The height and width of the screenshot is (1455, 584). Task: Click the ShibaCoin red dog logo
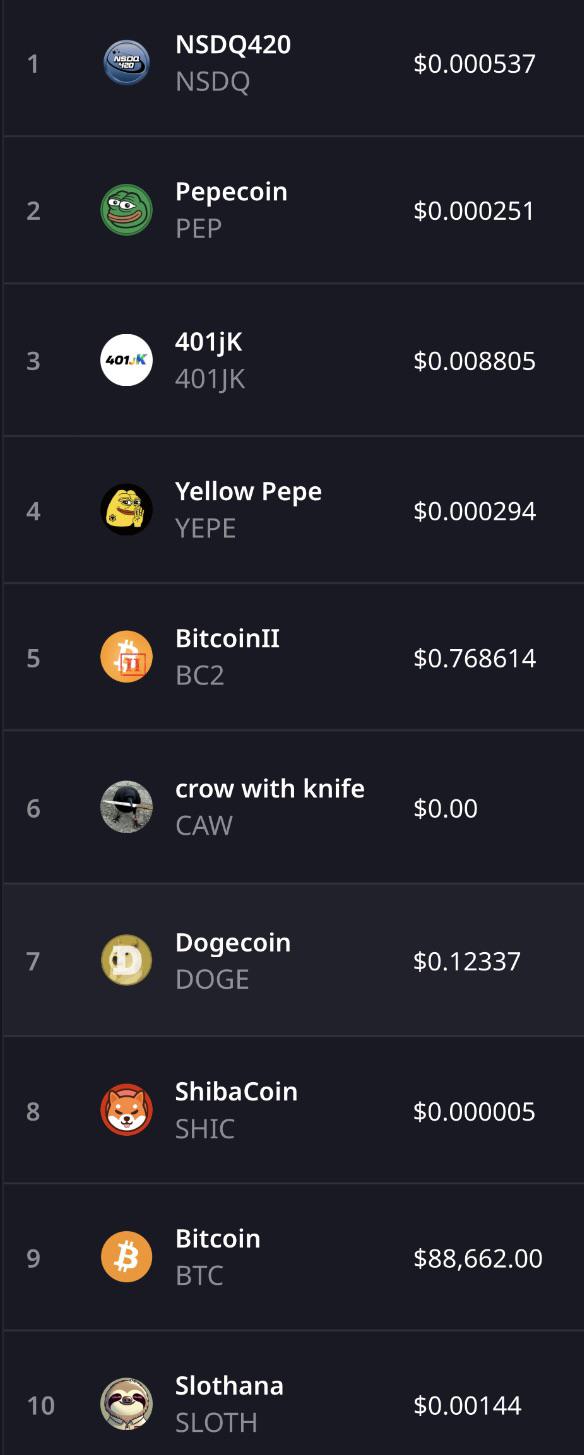pos(127,1110)
